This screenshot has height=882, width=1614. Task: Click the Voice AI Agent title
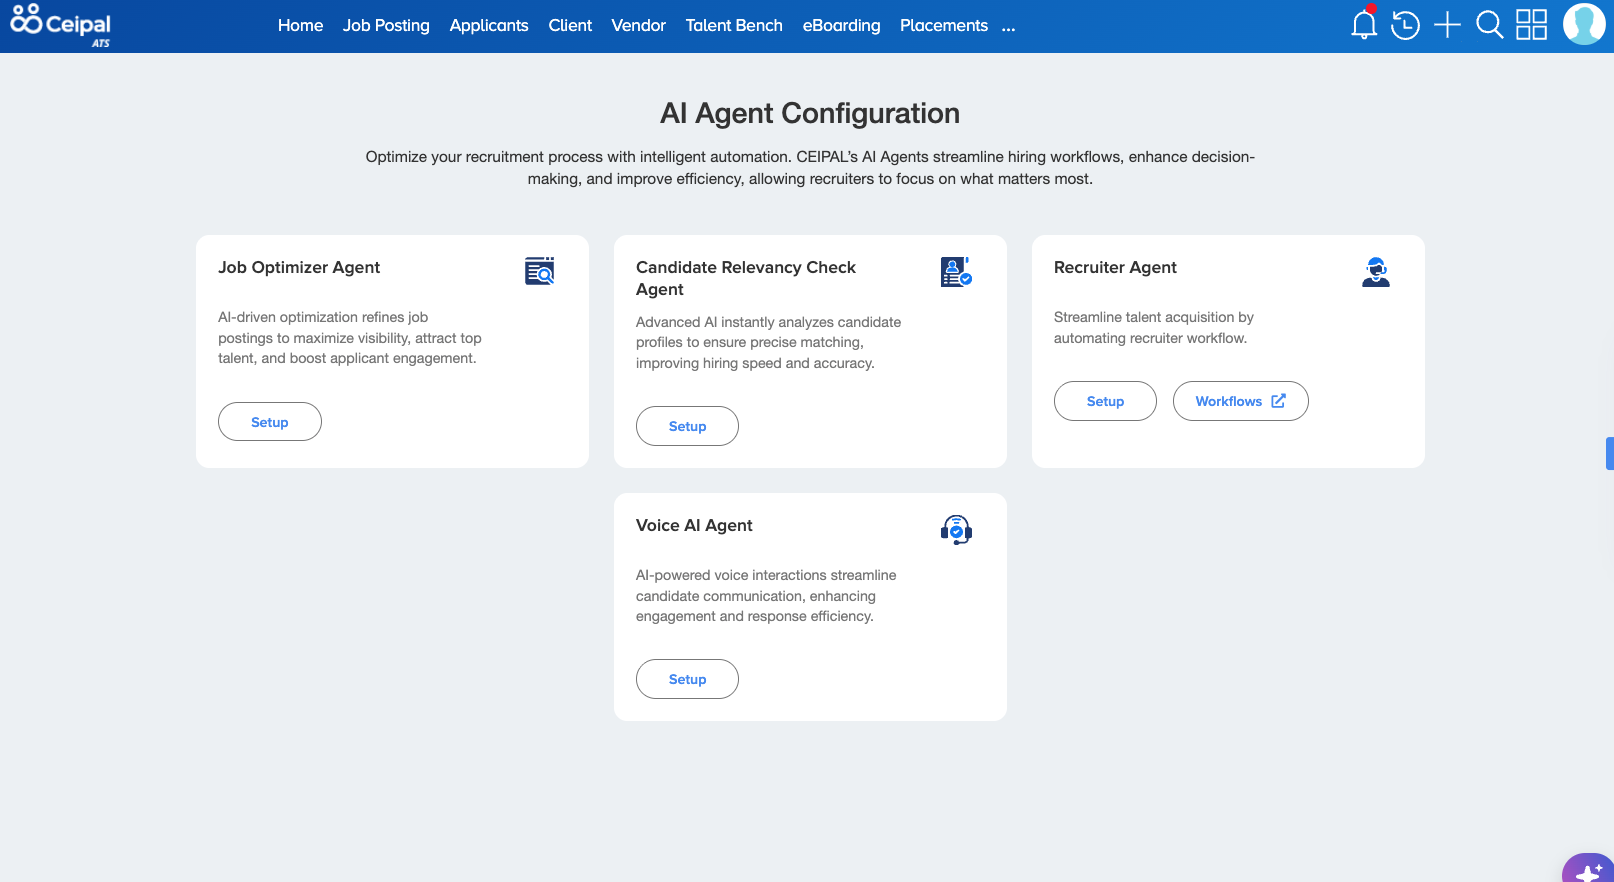pos(694,525)
